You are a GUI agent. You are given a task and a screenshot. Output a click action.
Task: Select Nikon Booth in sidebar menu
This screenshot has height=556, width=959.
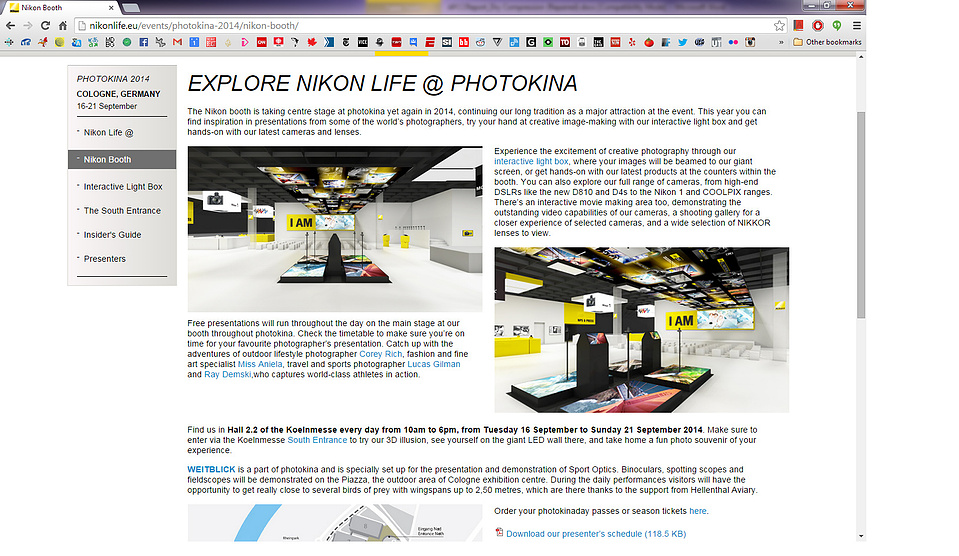coord(122,159)
